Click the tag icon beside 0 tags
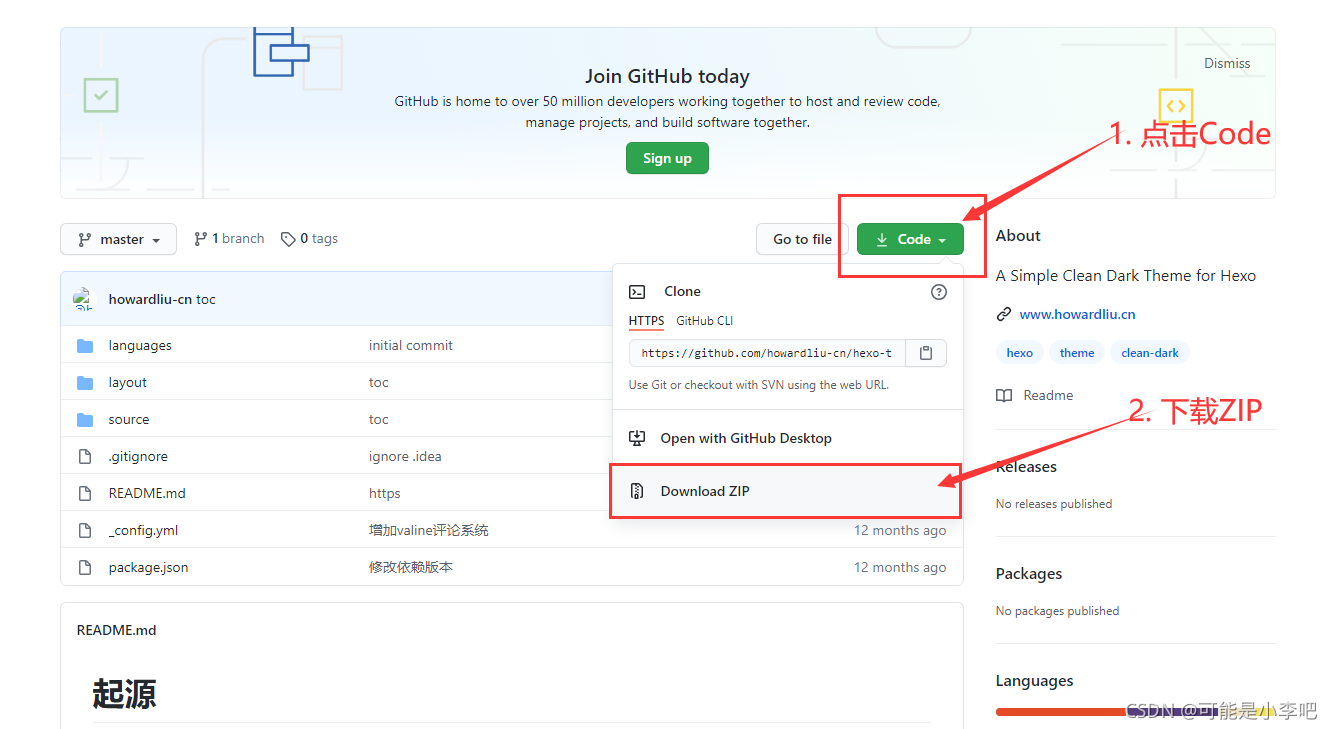Viewport: 1333px width, 729px height. pyautogui.click(x=288, y=239)
